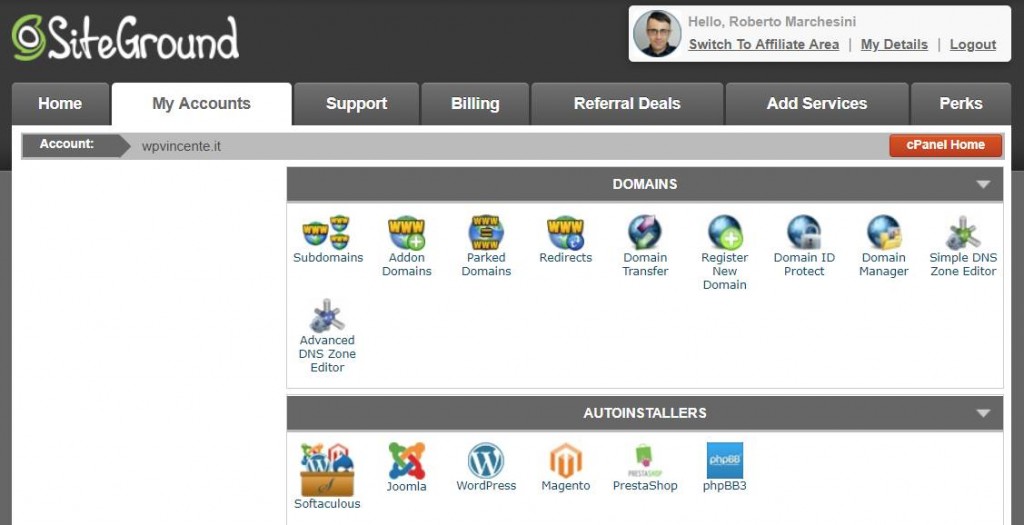Open the Redirects icon

[x=566, y=232]
